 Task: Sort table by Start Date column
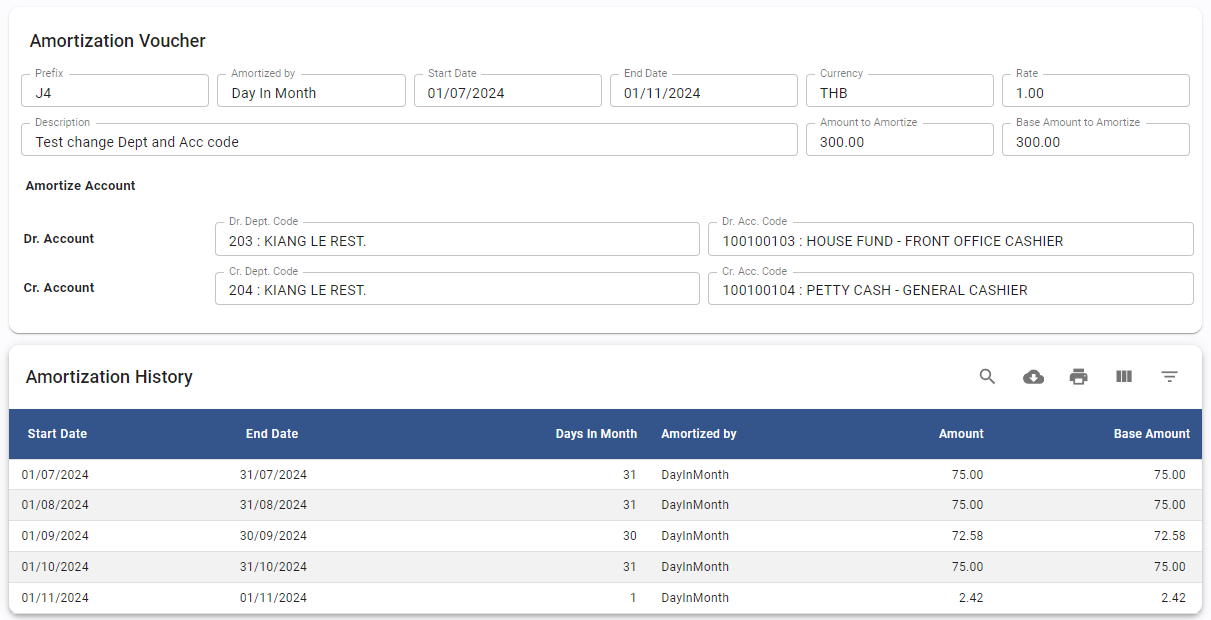click(57, 434)
